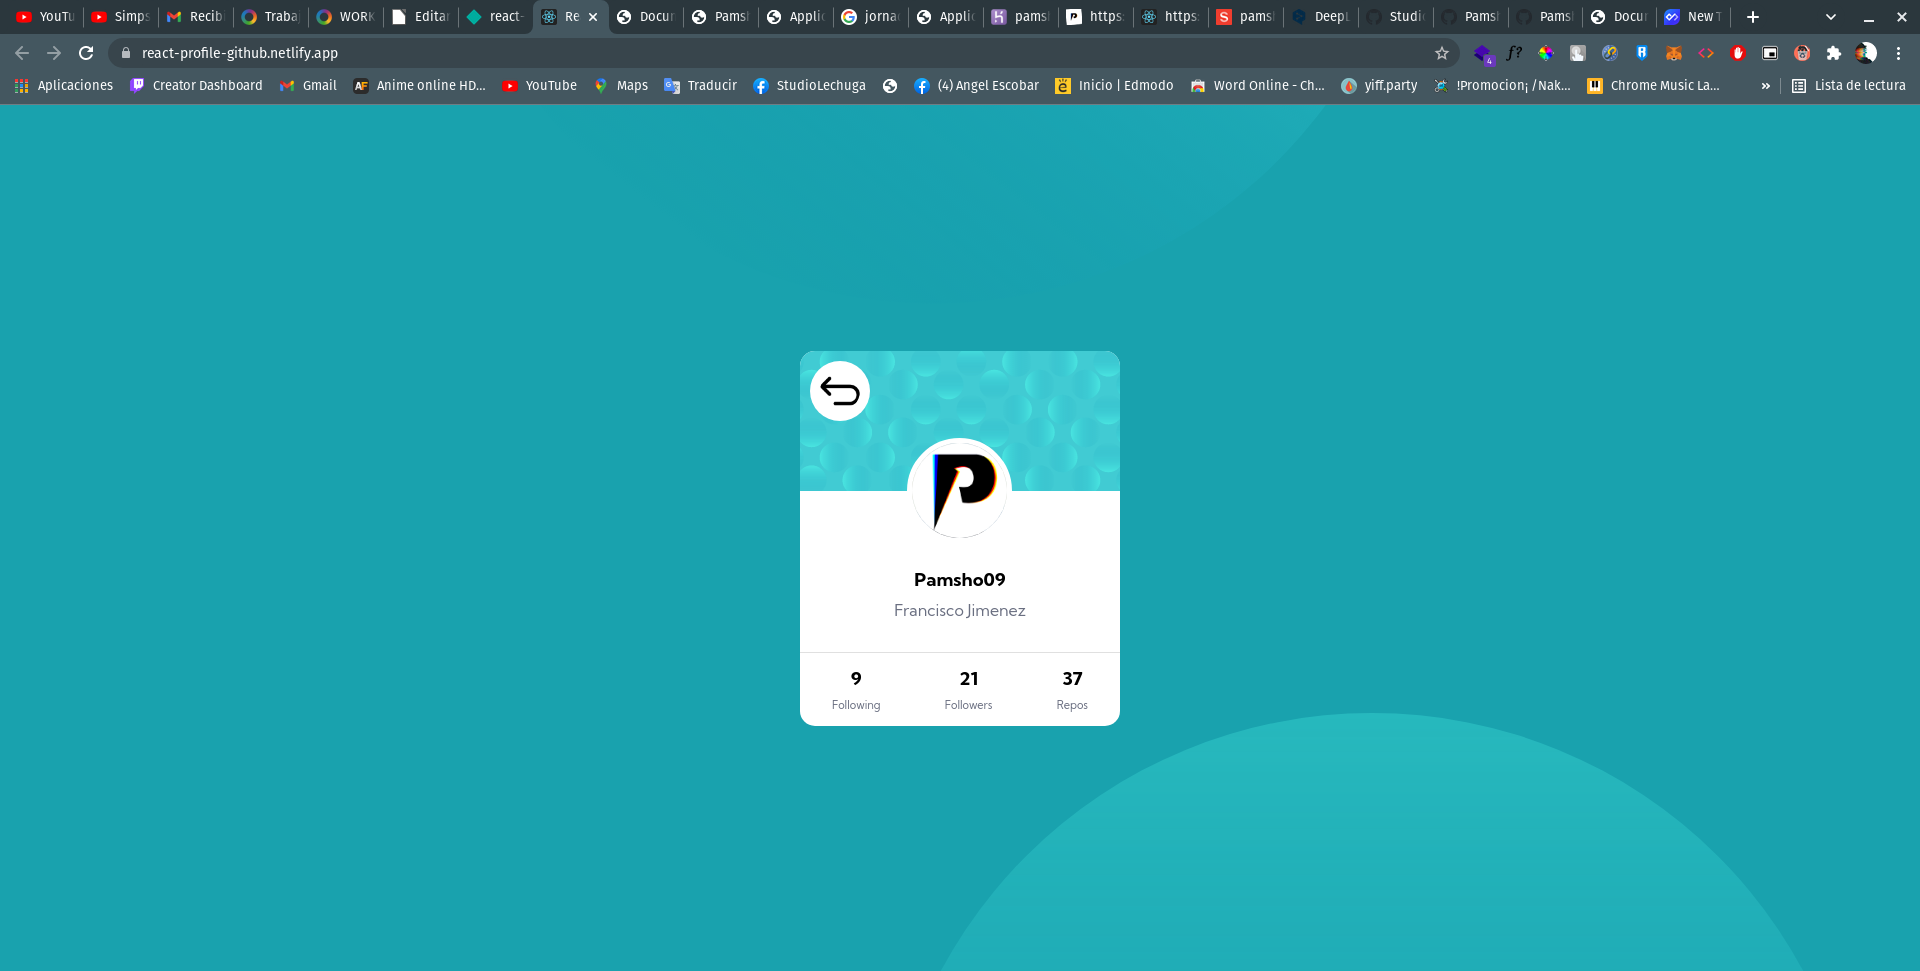This screenshot has width=1920, height=971.
Task: Open the Gmail bookmark
Action: [308, 86]
